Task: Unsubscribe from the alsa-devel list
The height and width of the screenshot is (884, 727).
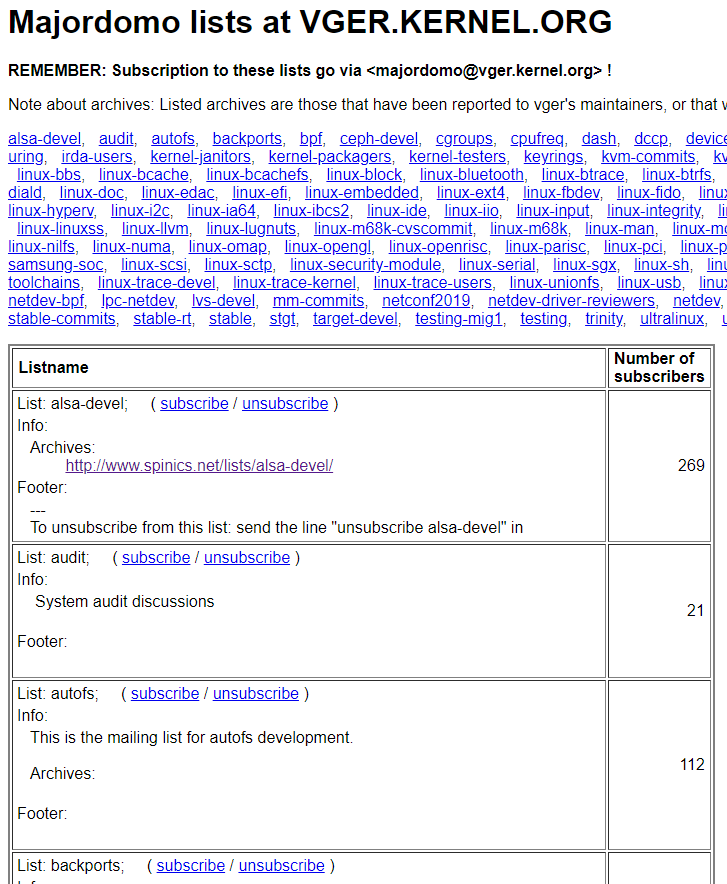Action: click(285, 404)
